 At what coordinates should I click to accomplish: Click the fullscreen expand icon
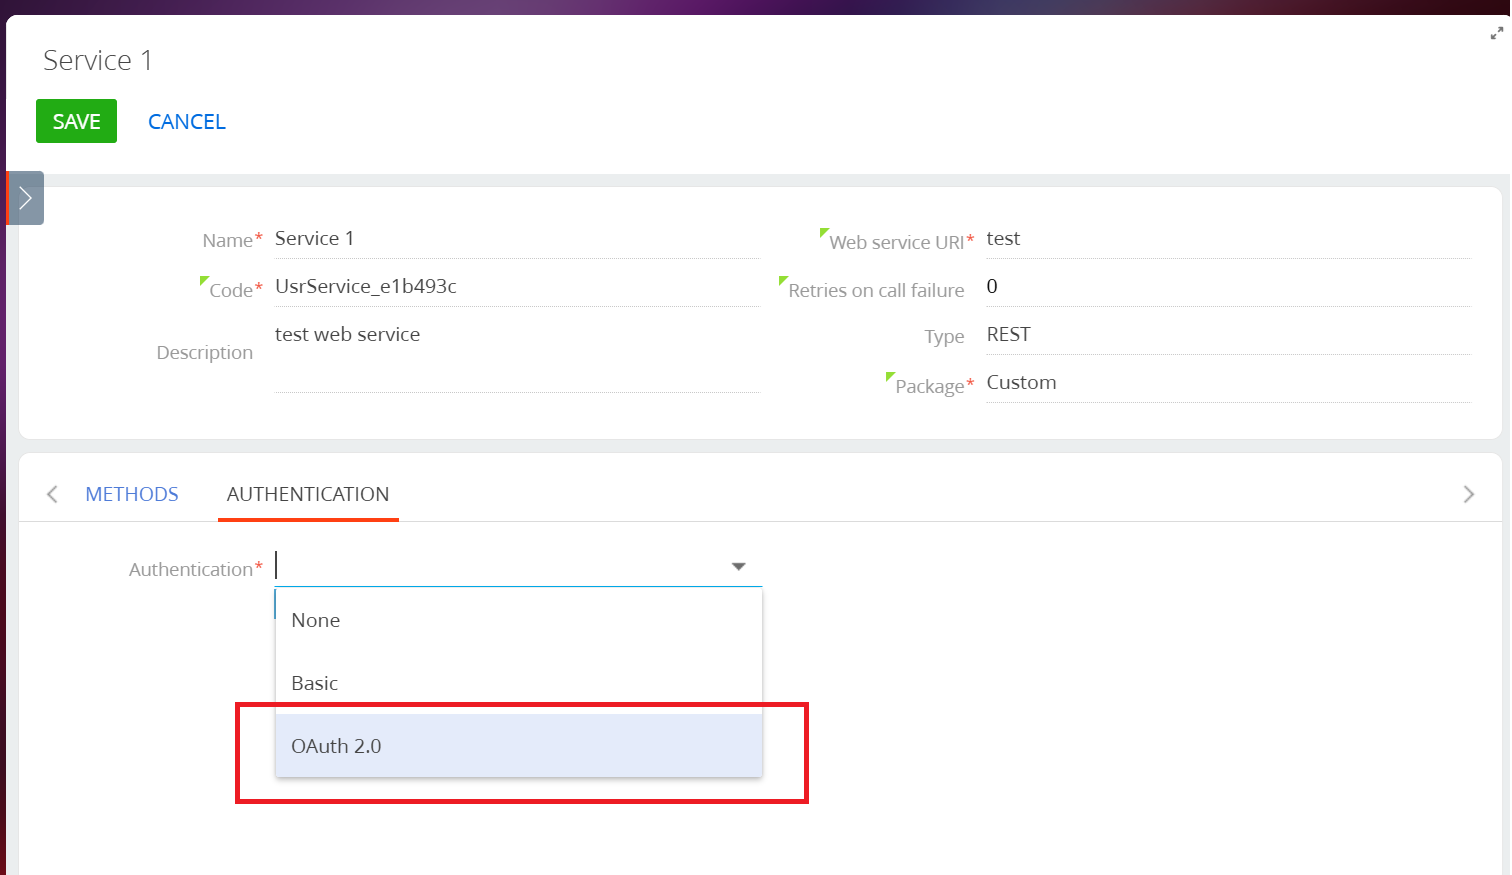coord(1496,33)
